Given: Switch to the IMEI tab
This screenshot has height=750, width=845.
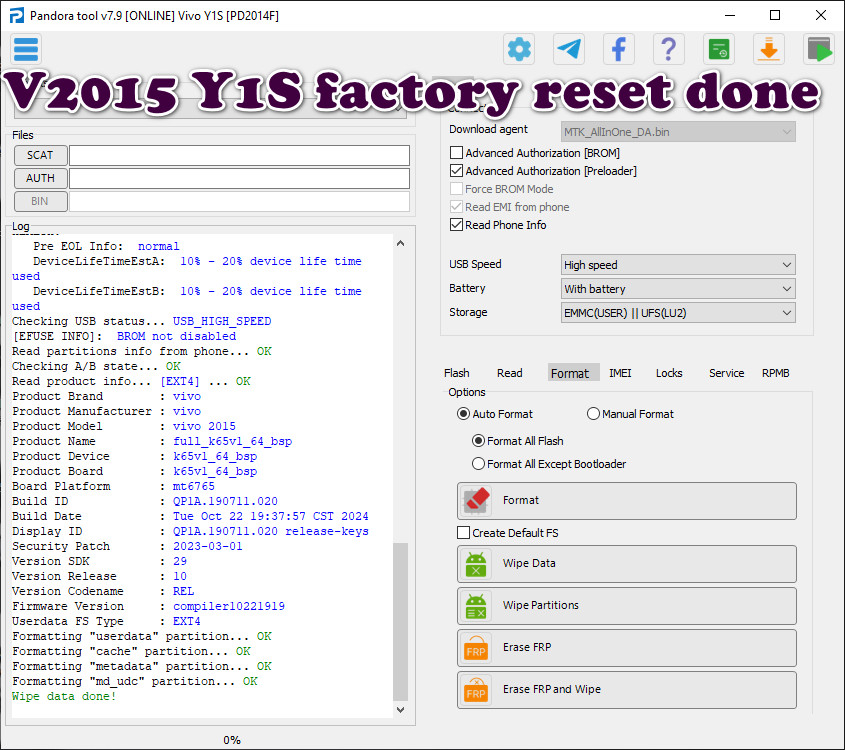Looking at the screenshot, I should coord(620,373).
